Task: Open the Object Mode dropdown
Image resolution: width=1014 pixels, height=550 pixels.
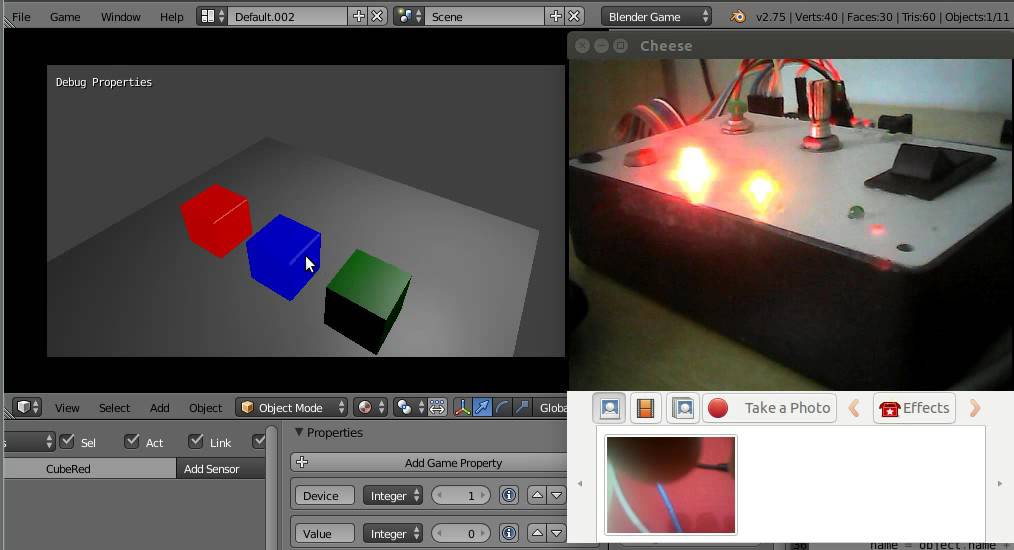Action: click(x=292, y=407)
